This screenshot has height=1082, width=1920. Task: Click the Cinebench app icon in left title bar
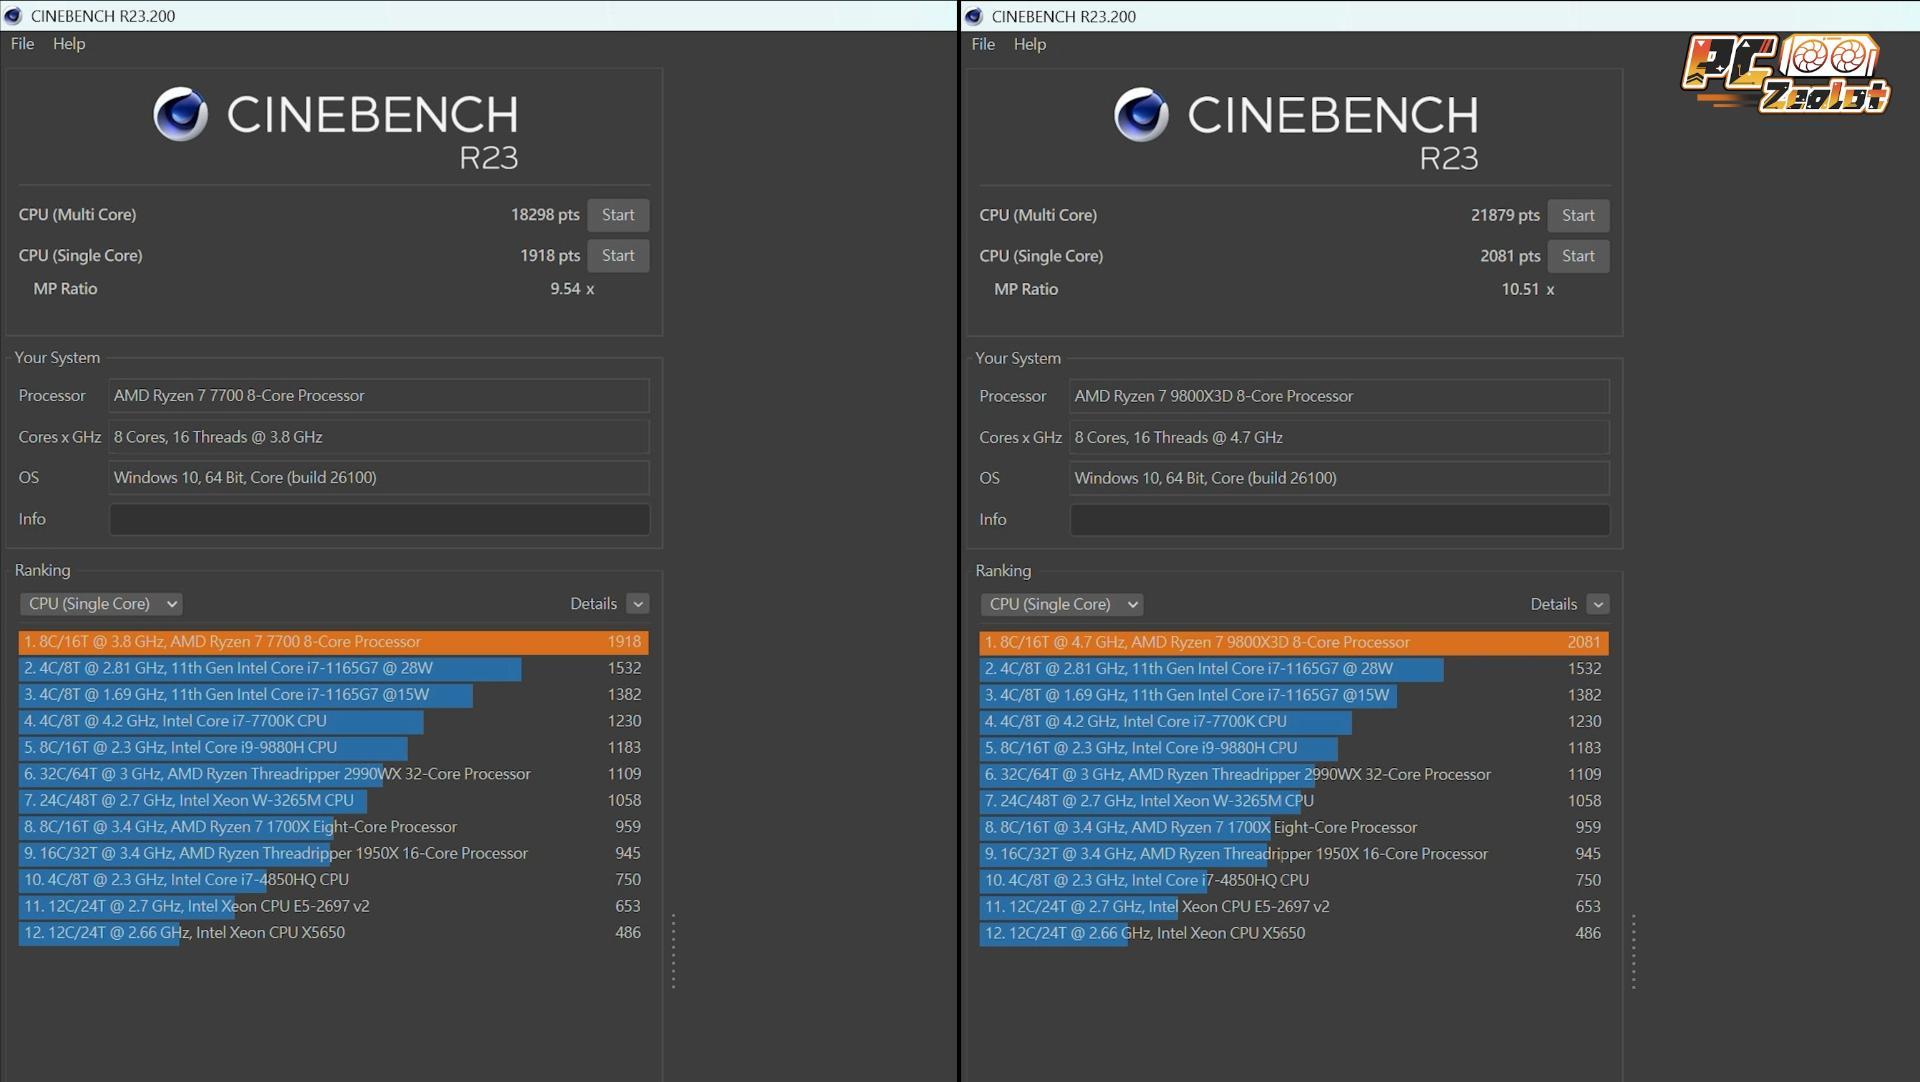coord(13,16)
